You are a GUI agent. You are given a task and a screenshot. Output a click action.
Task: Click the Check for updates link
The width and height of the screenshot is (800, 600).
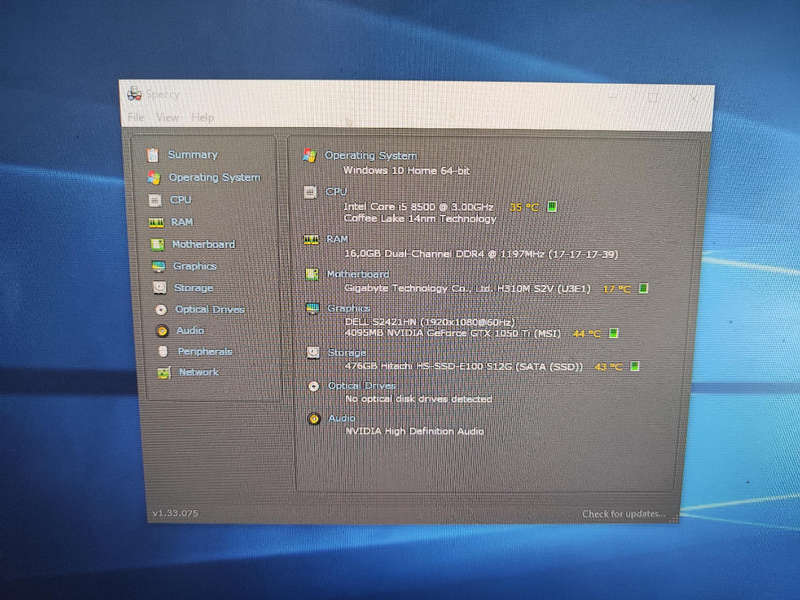623,514
